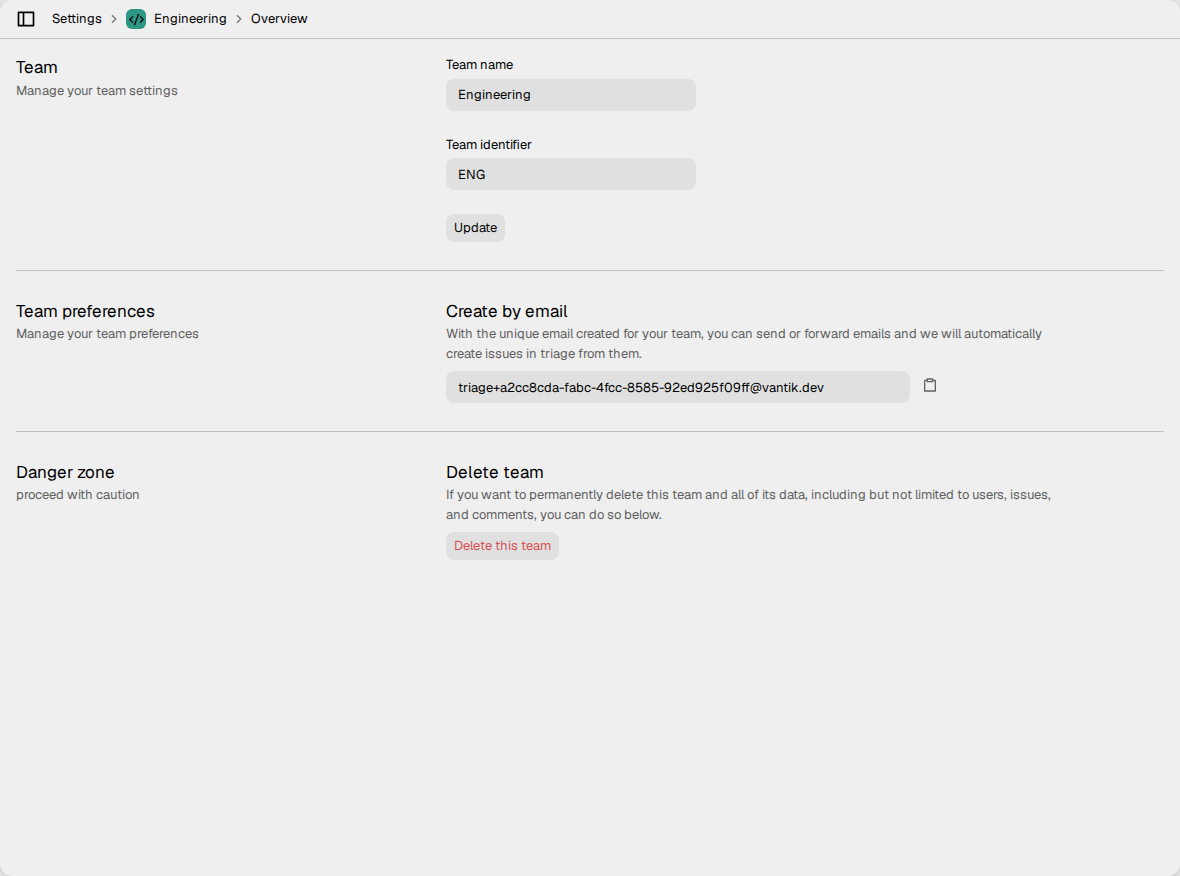Go to Engineering breadcrumb

click(190, 19)
